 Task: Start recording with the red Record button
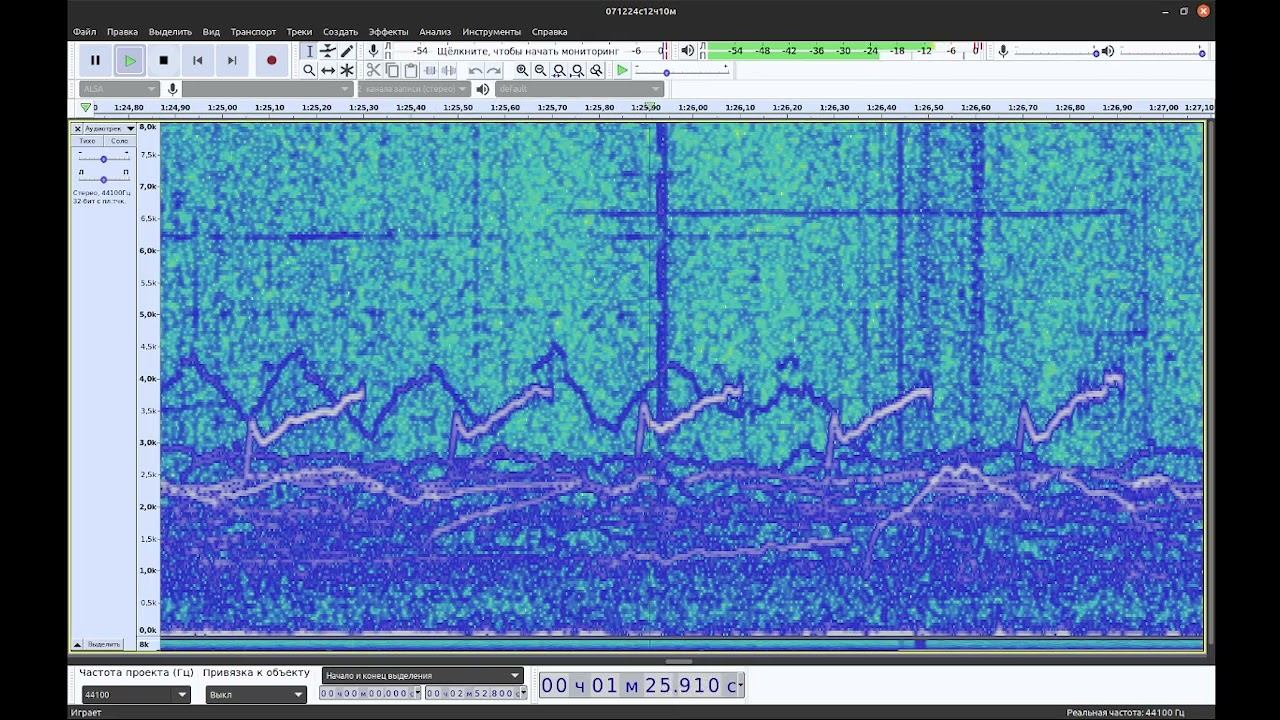[271, 60]
